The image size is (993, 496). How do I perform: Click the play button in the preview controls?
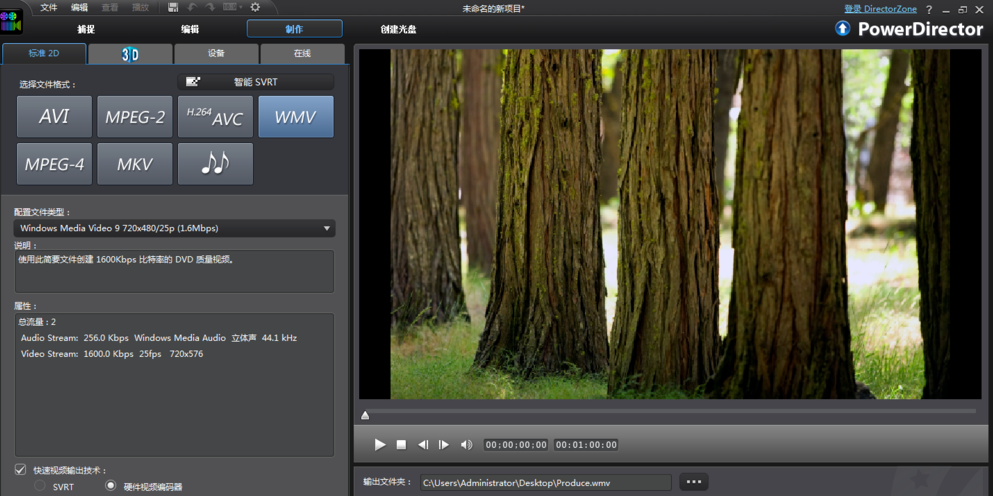coord(380,445)
